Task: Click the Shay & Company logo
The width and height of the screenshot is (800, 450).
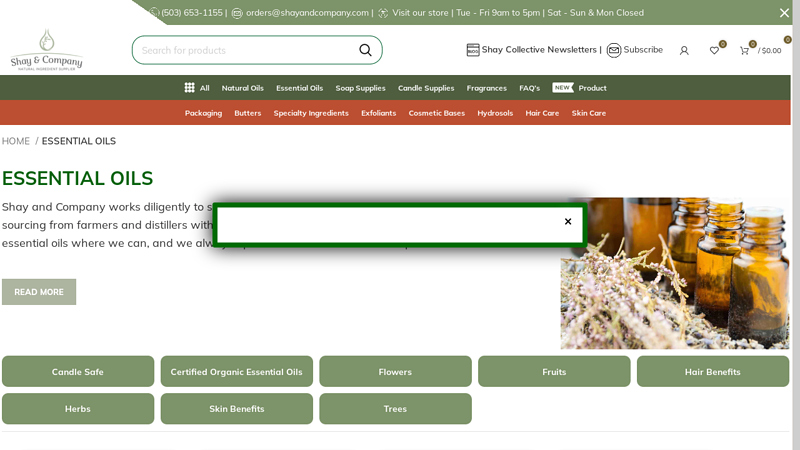Action: pyautogui.click(x=46, y=49)
